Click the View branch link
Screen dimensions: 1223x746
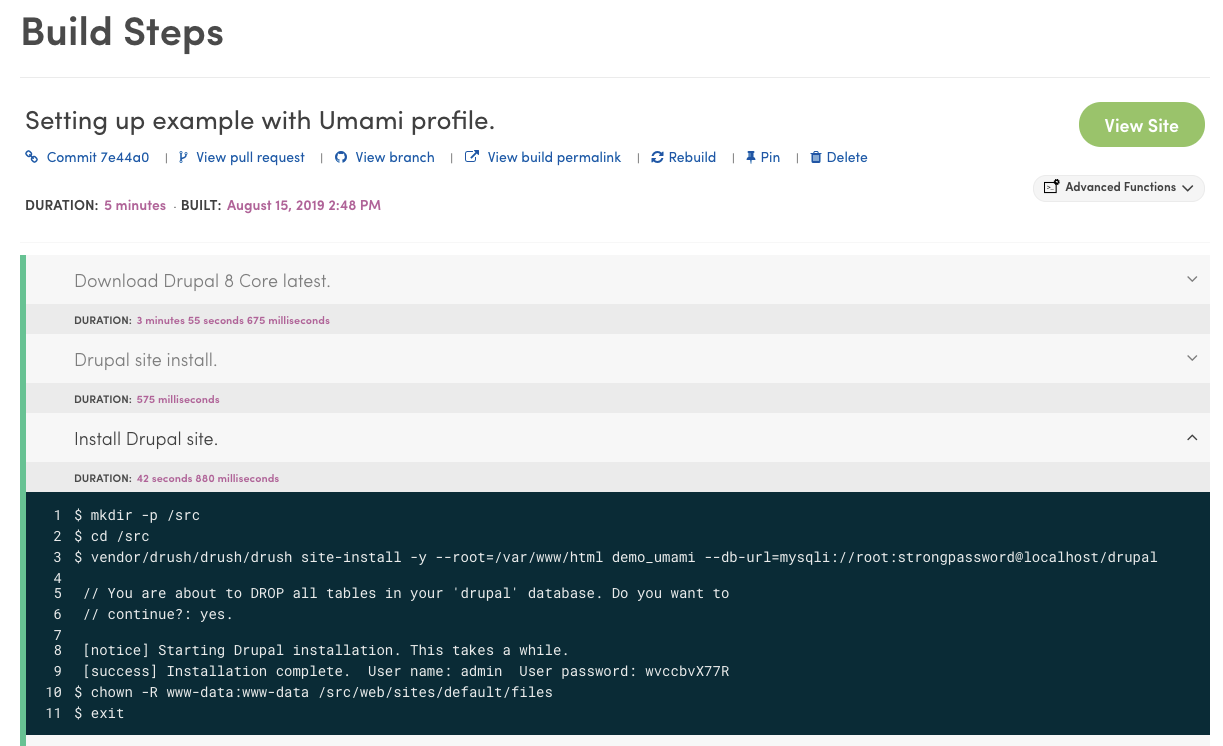392,157
